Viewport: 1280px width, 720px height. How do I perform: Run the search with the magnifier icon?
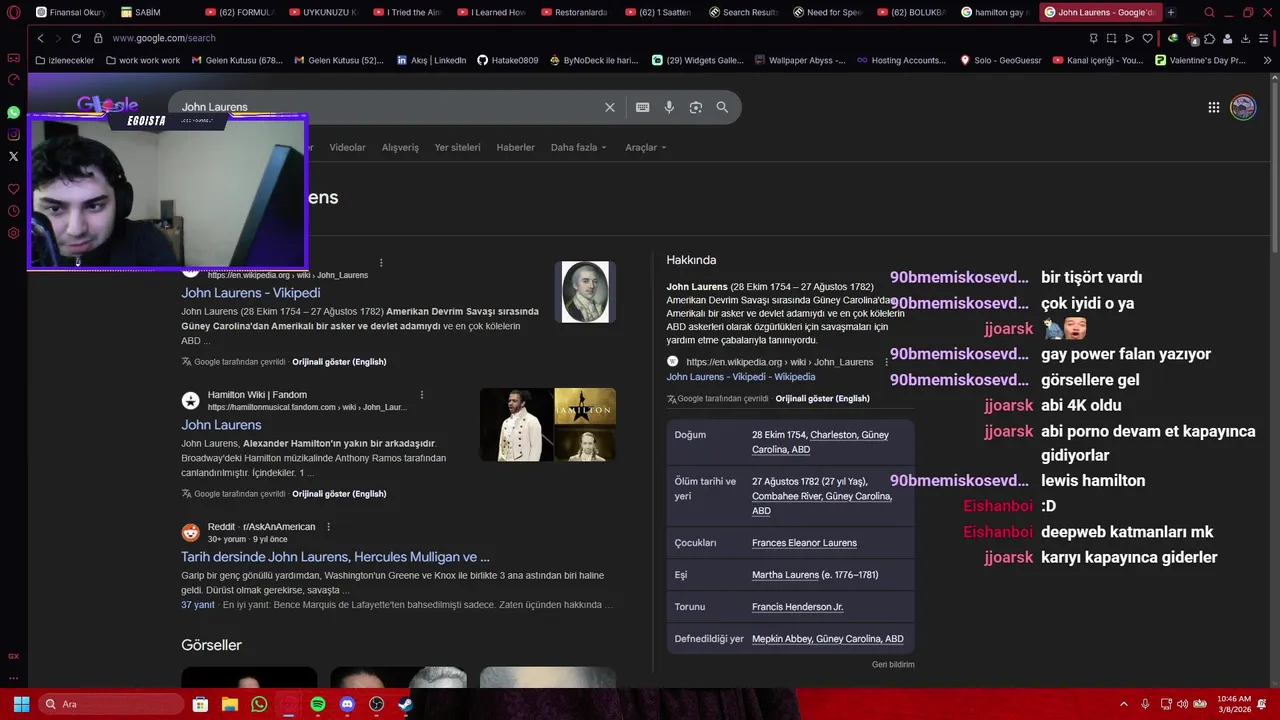(x=722, y=107)
